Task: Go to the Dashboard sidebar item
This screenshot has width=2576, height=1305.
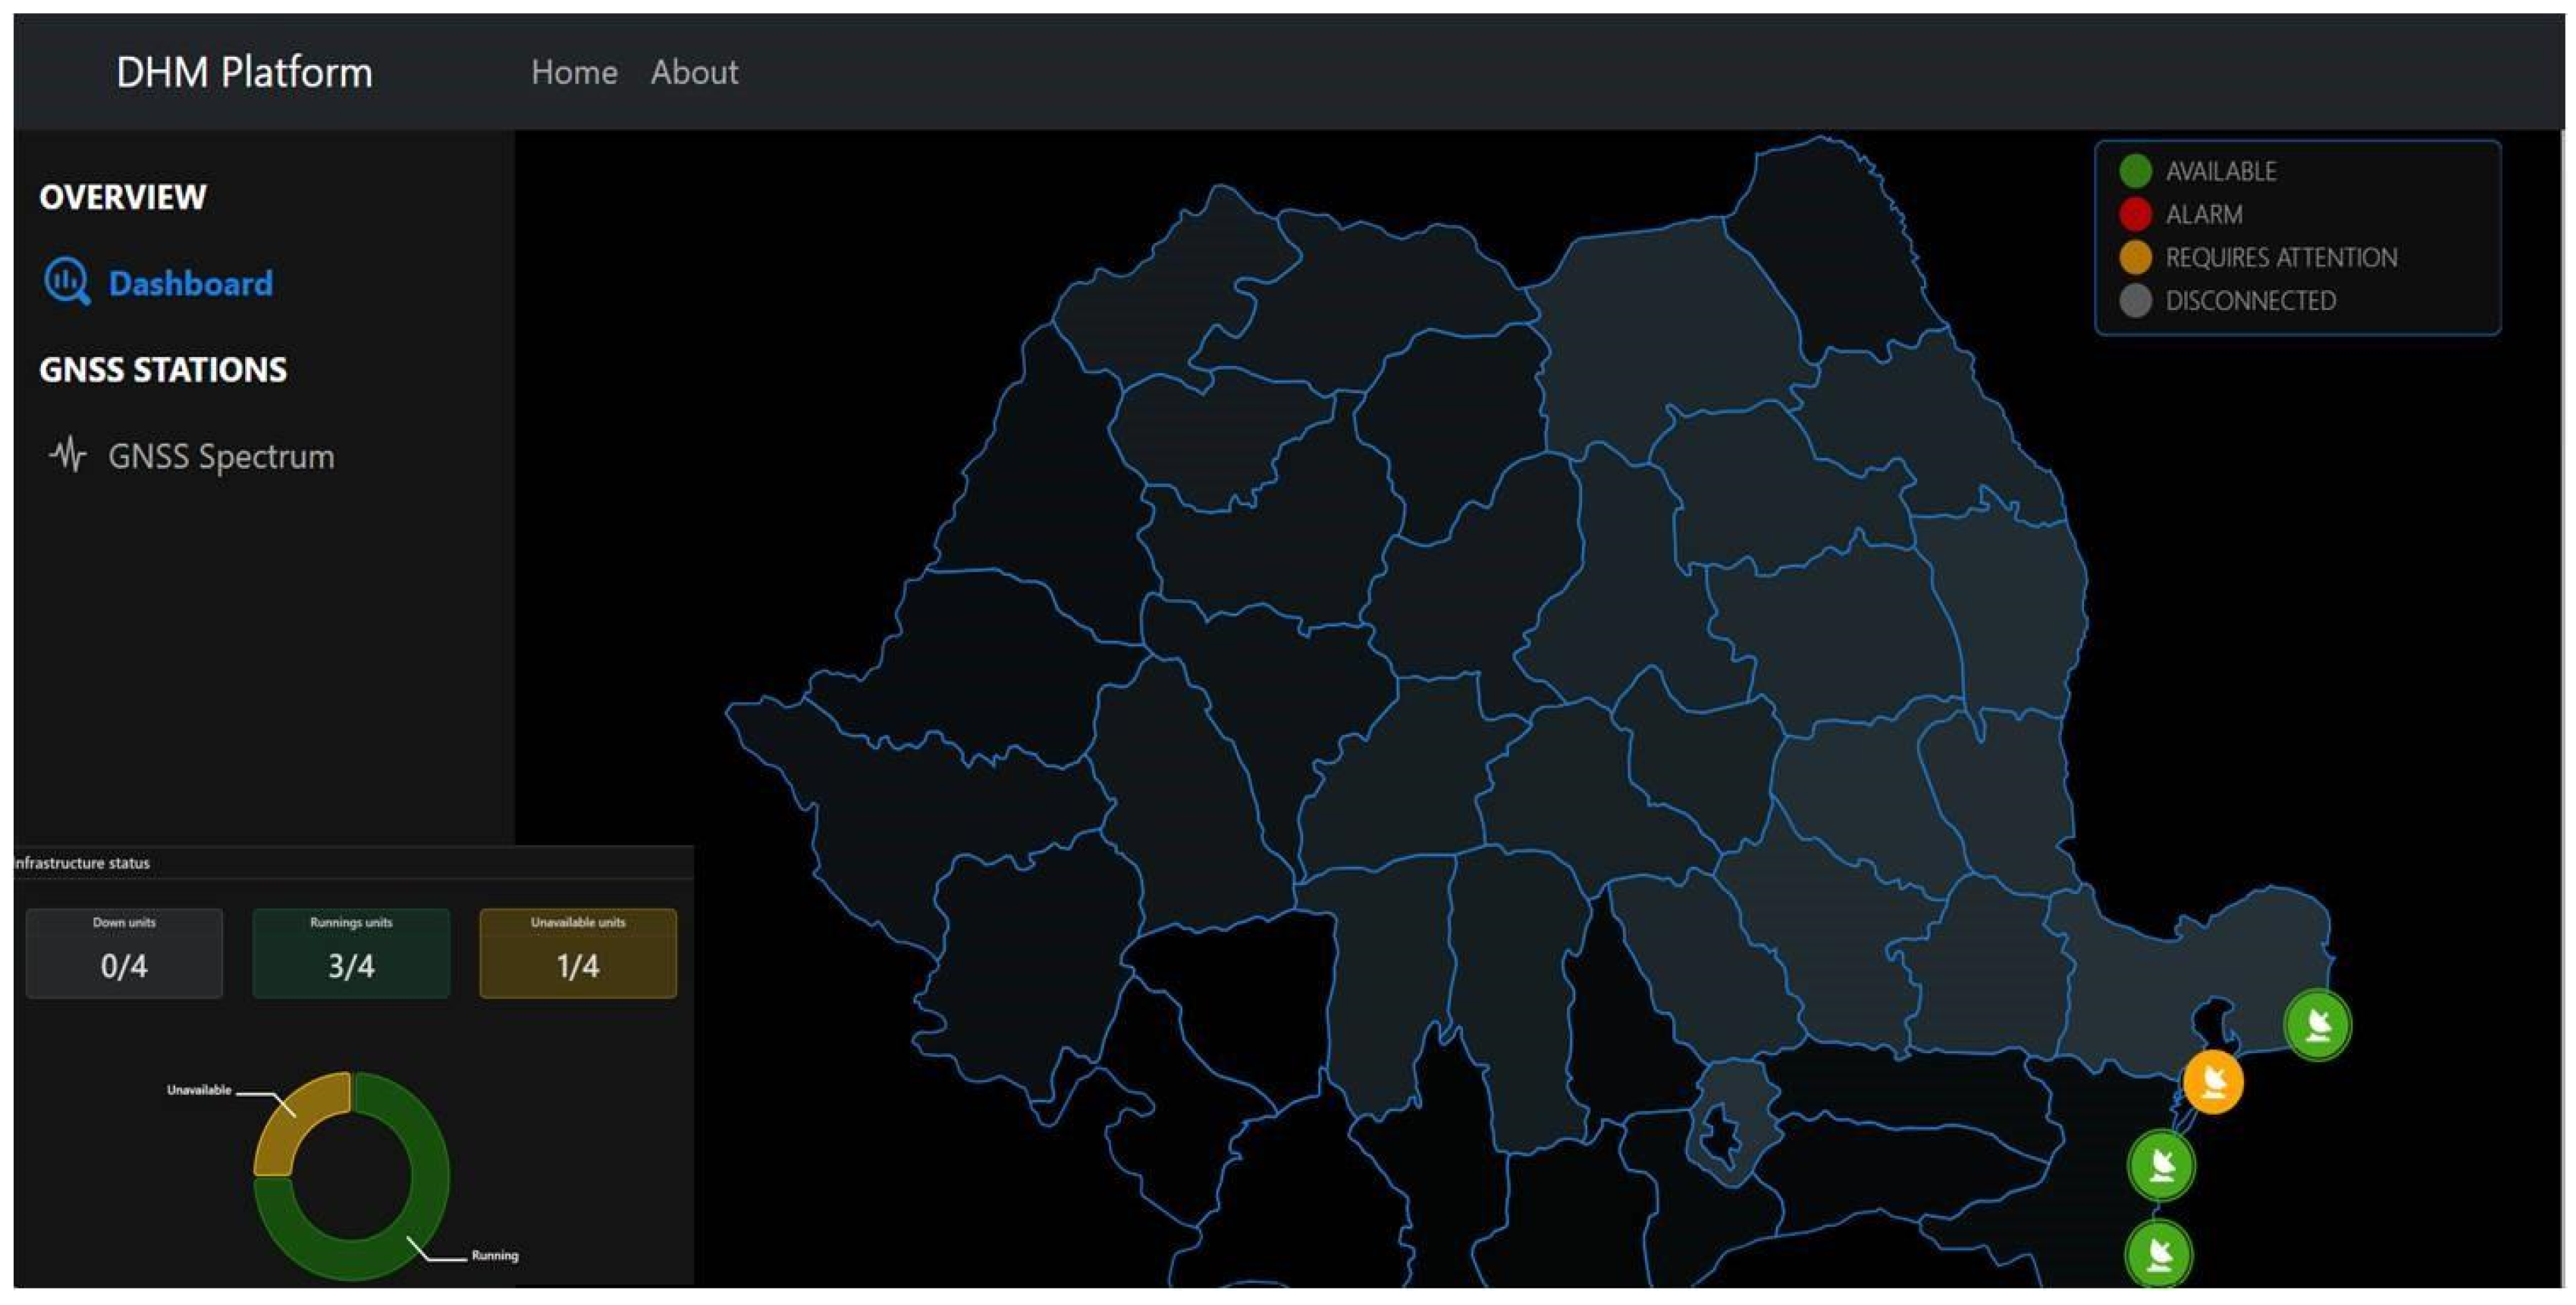Action: click(x=190, y=283)
